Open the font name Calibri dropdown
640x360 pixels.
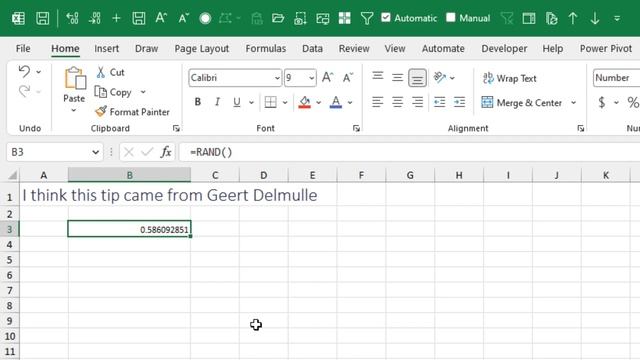[277, 78]
